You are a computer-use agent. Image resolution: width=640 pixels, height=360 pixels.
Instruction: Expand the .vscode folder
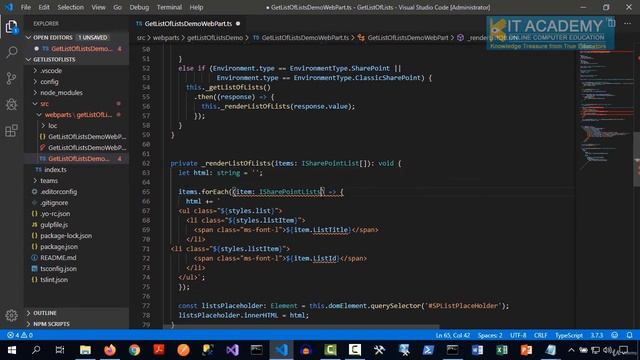coord(51,71)
